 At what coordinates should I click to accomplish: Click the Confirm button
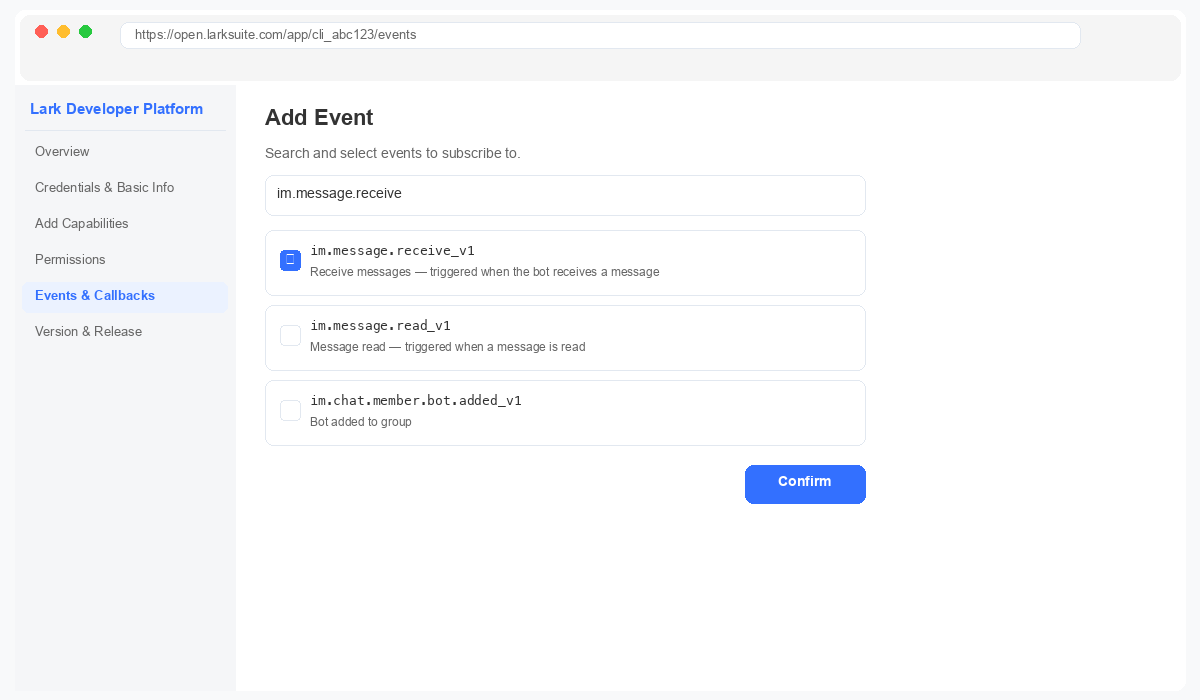coord(805,484)
